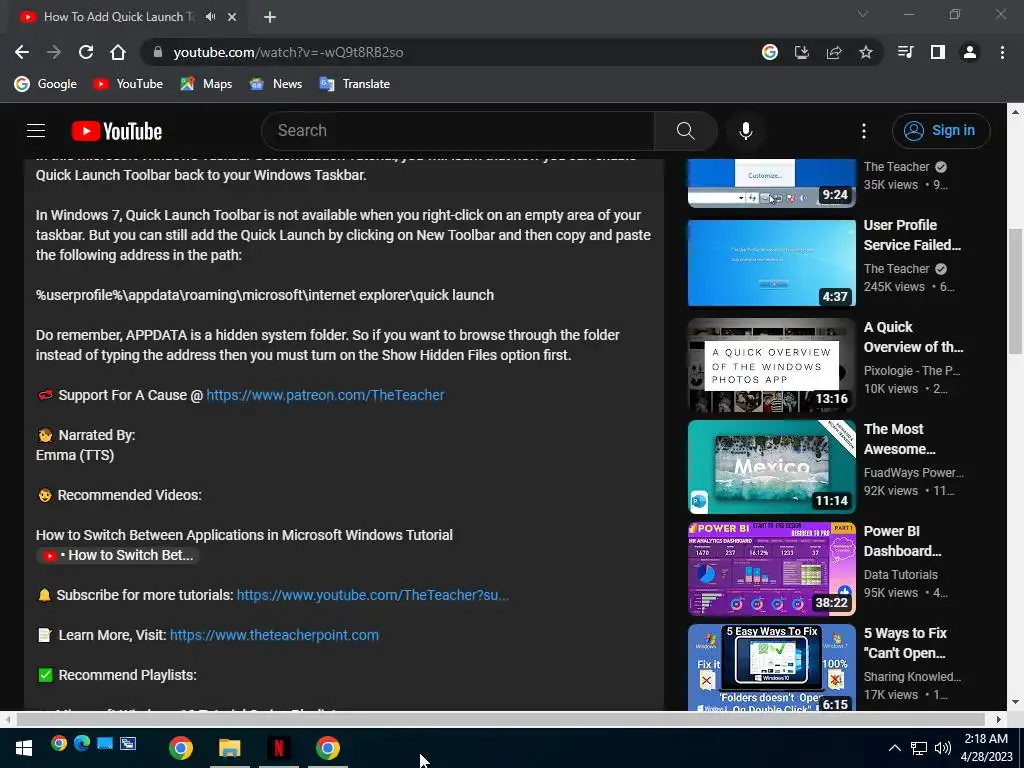The image size is (1024, 768).
Task: Install app icon in address bar
Action: [801, 52]
